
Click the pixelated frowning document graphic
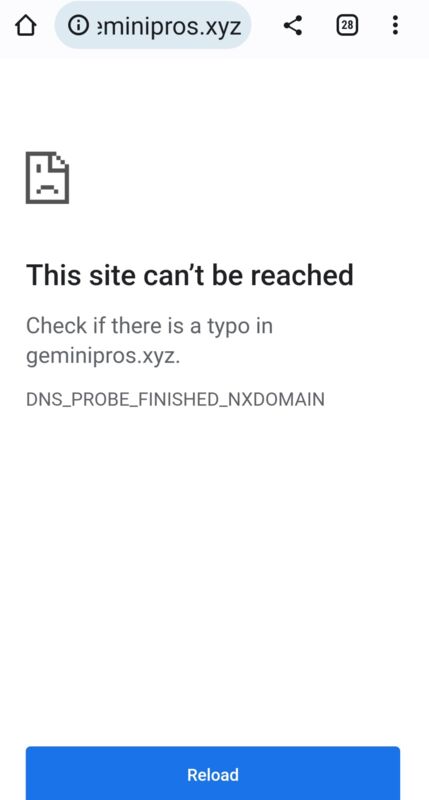tap(47, 177)
